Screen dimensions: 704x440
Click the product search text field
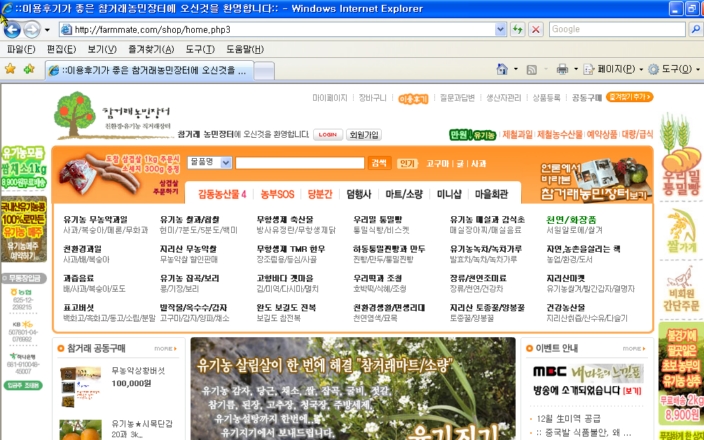pyautogui.click(x=300, y=163)
